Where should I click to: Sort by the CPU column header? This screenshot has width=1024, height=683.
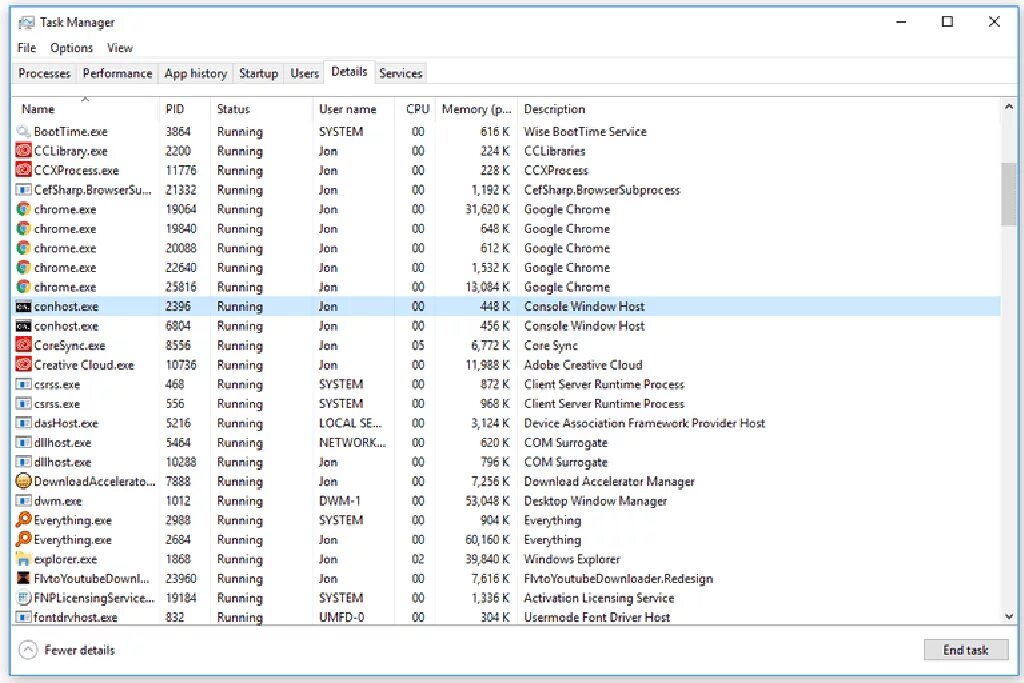point(417,109)
